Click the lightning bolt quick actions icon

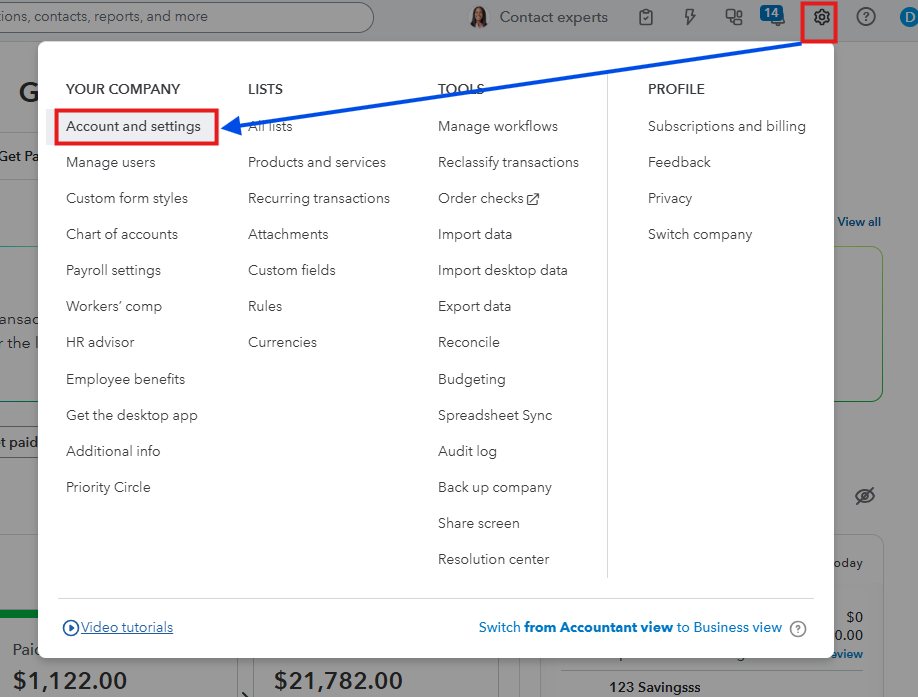[x=690, y=17]
